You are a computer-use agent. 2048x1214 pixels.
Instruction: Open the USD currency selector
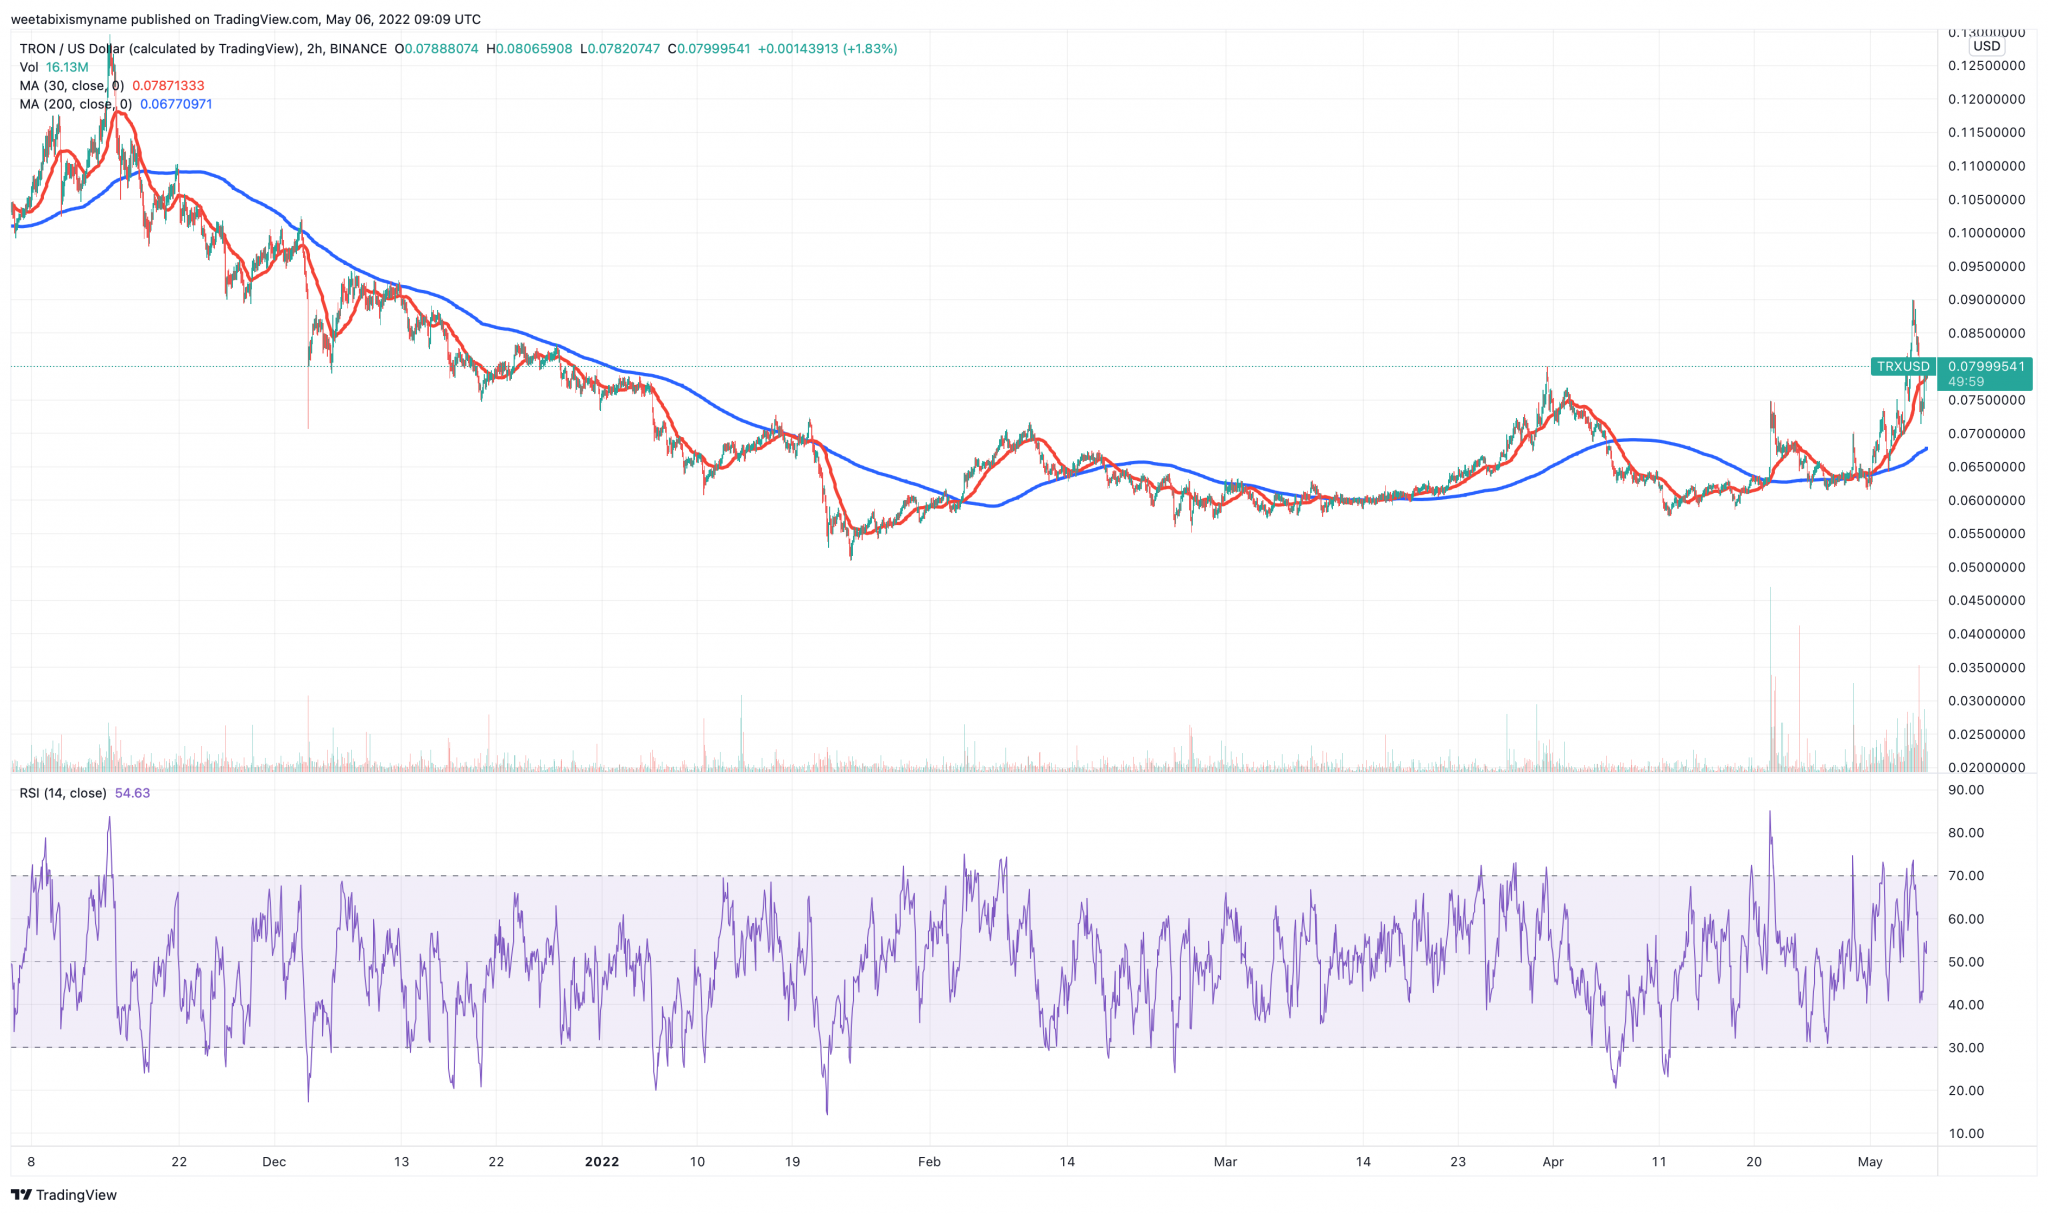click(x=1986, y=46)
